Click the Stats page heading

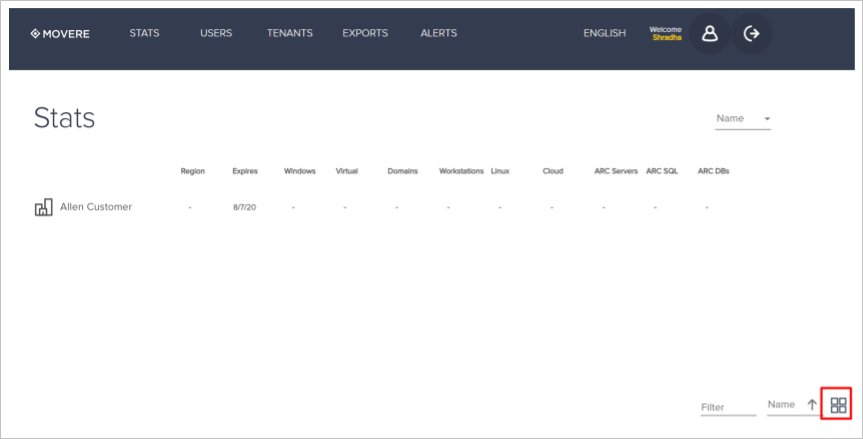[x=64, y=117]
